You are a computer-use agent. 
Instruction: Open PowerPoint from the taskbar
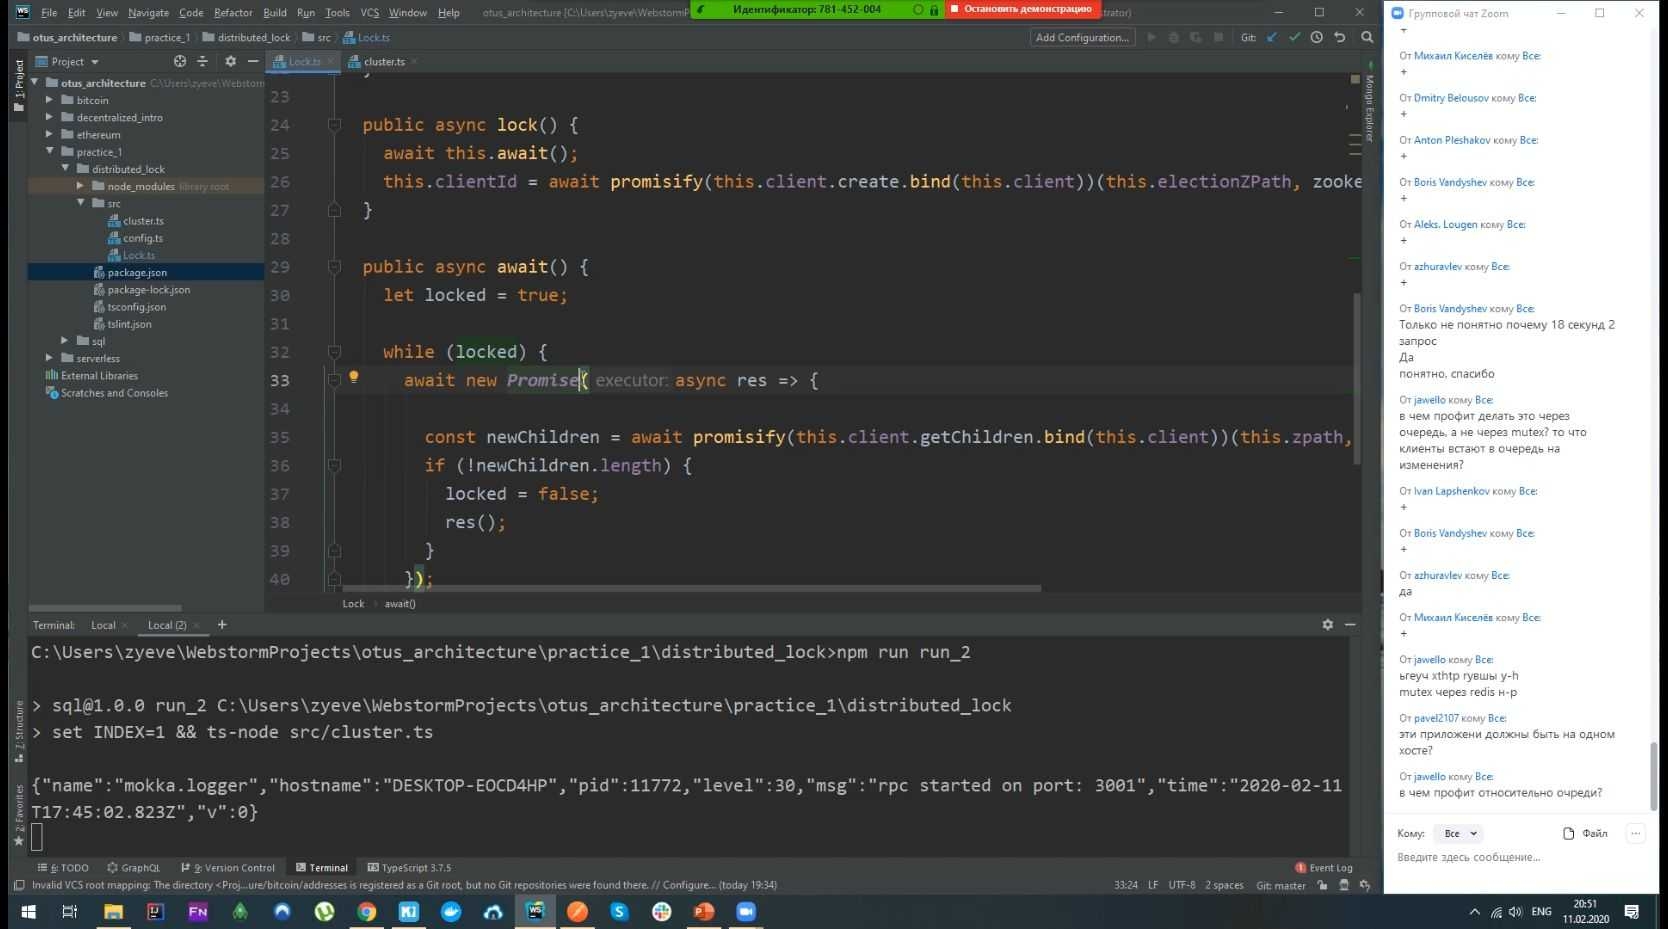point(704,911)
